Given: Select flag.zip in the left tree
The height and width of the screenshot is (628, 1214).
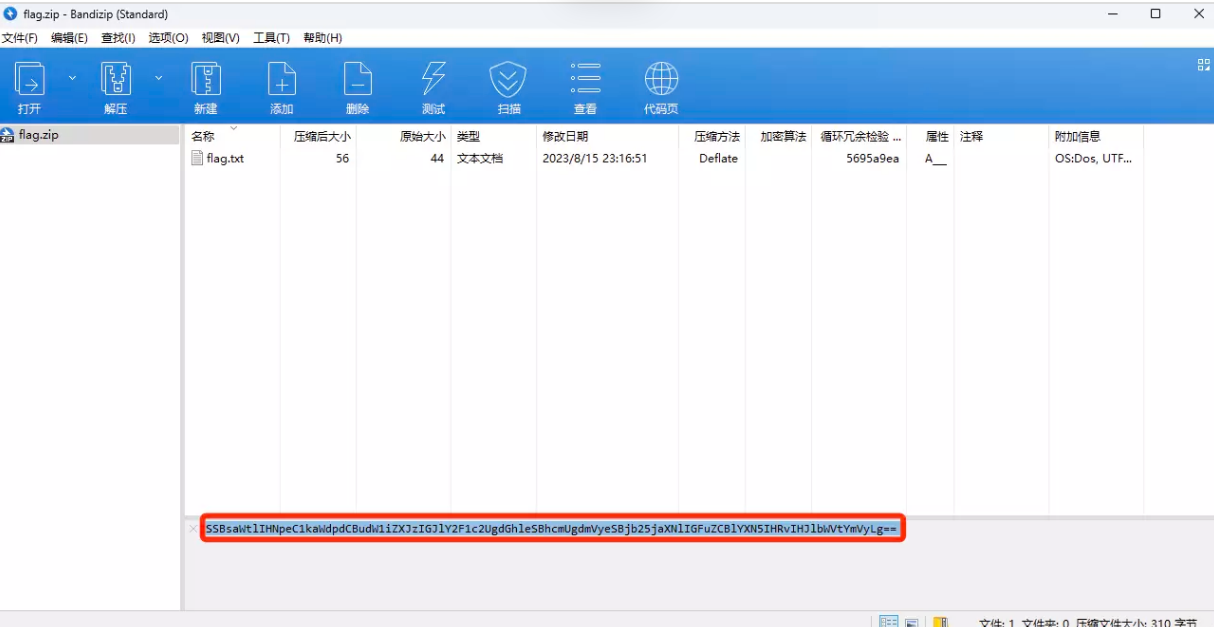Looking at the screenshot, I should click(x=38, y=135).
